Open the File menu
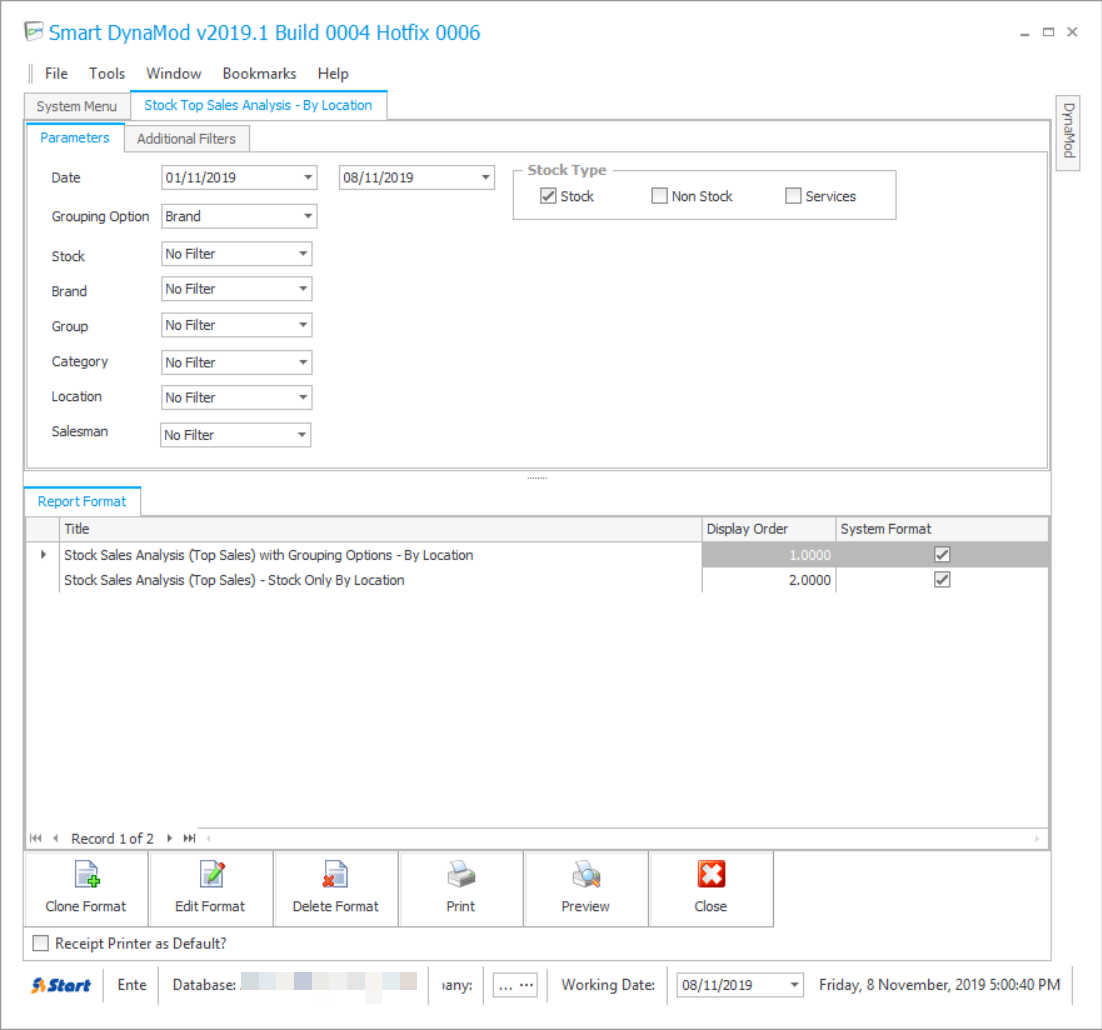Viewport: 1102px width, 1030px height. click(x=56, y=73)
